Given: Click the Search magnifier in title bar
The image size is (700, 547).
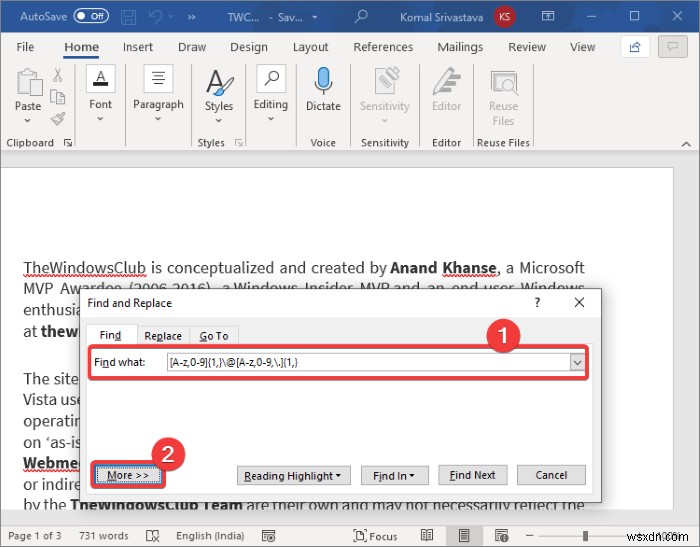Looking at the screenshot, I should tap(361, 17).
